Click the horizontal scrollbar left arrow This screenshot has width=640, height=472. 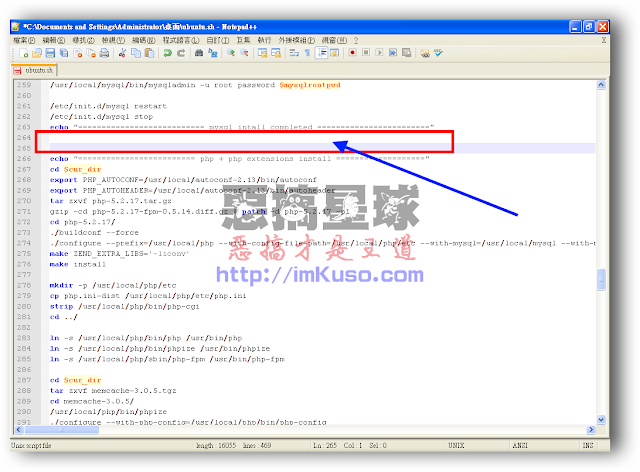point(19,430)
